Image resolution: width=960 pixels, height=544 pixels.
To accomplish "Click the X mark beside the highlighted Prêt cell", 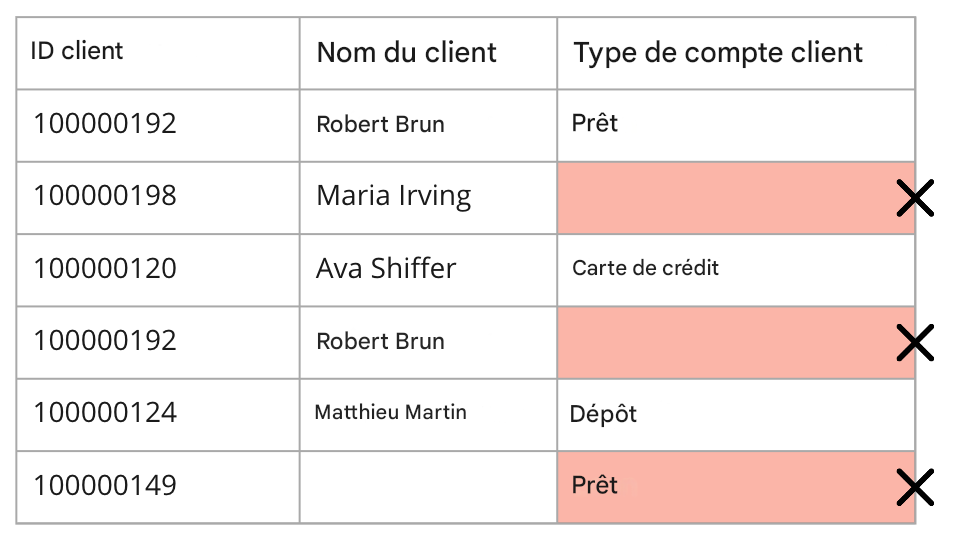I will click(x=914, y=488).
